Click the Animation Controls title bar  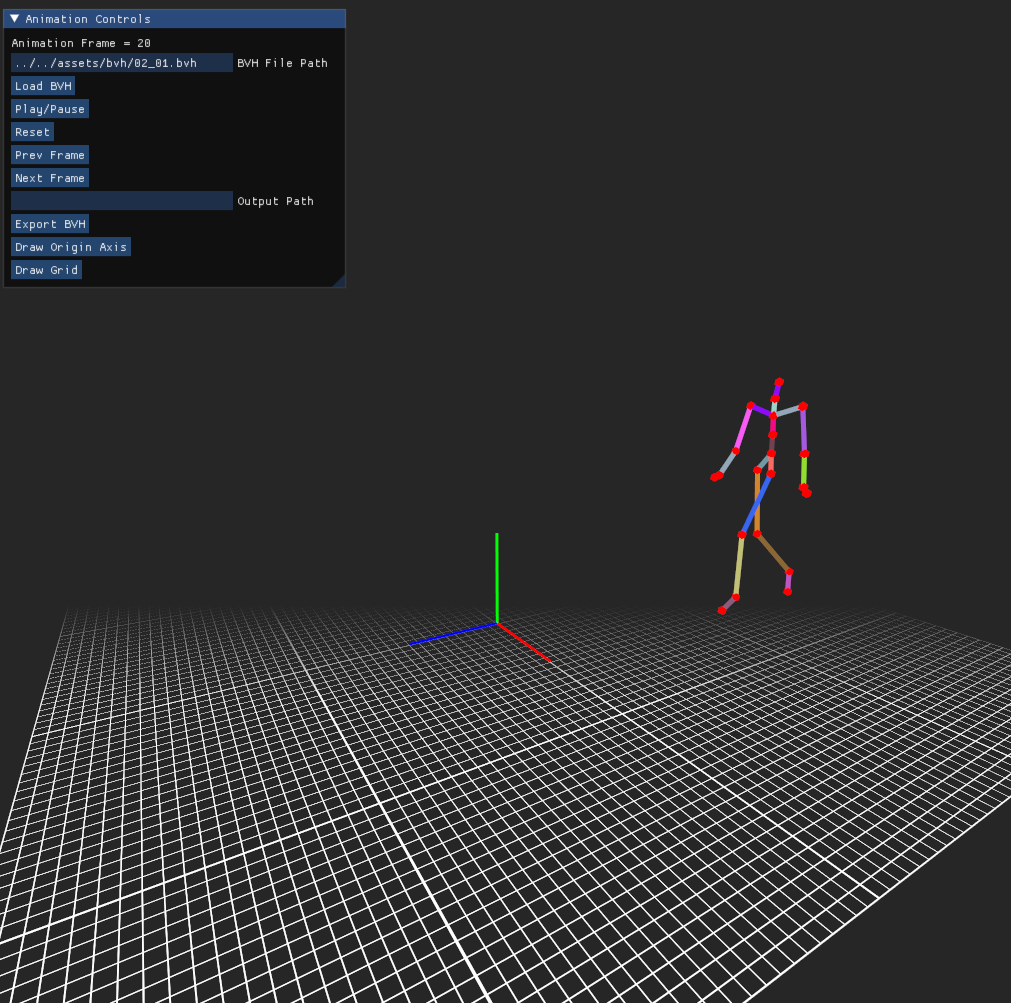tap(175, 19)
